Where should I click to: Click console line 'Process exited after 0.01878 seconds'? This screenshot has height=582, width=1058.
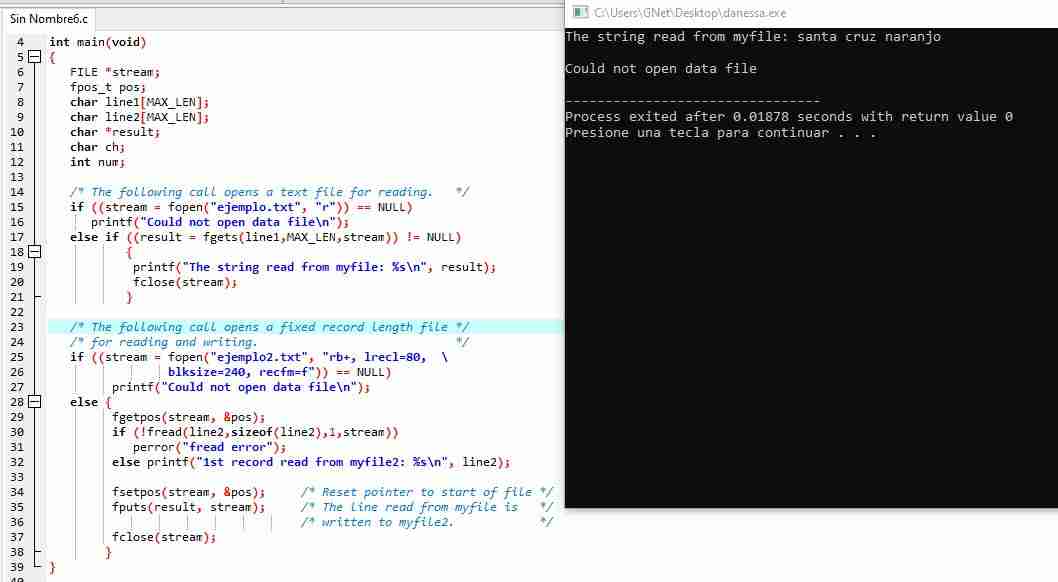pyautogui.click(x=789, y=117)
